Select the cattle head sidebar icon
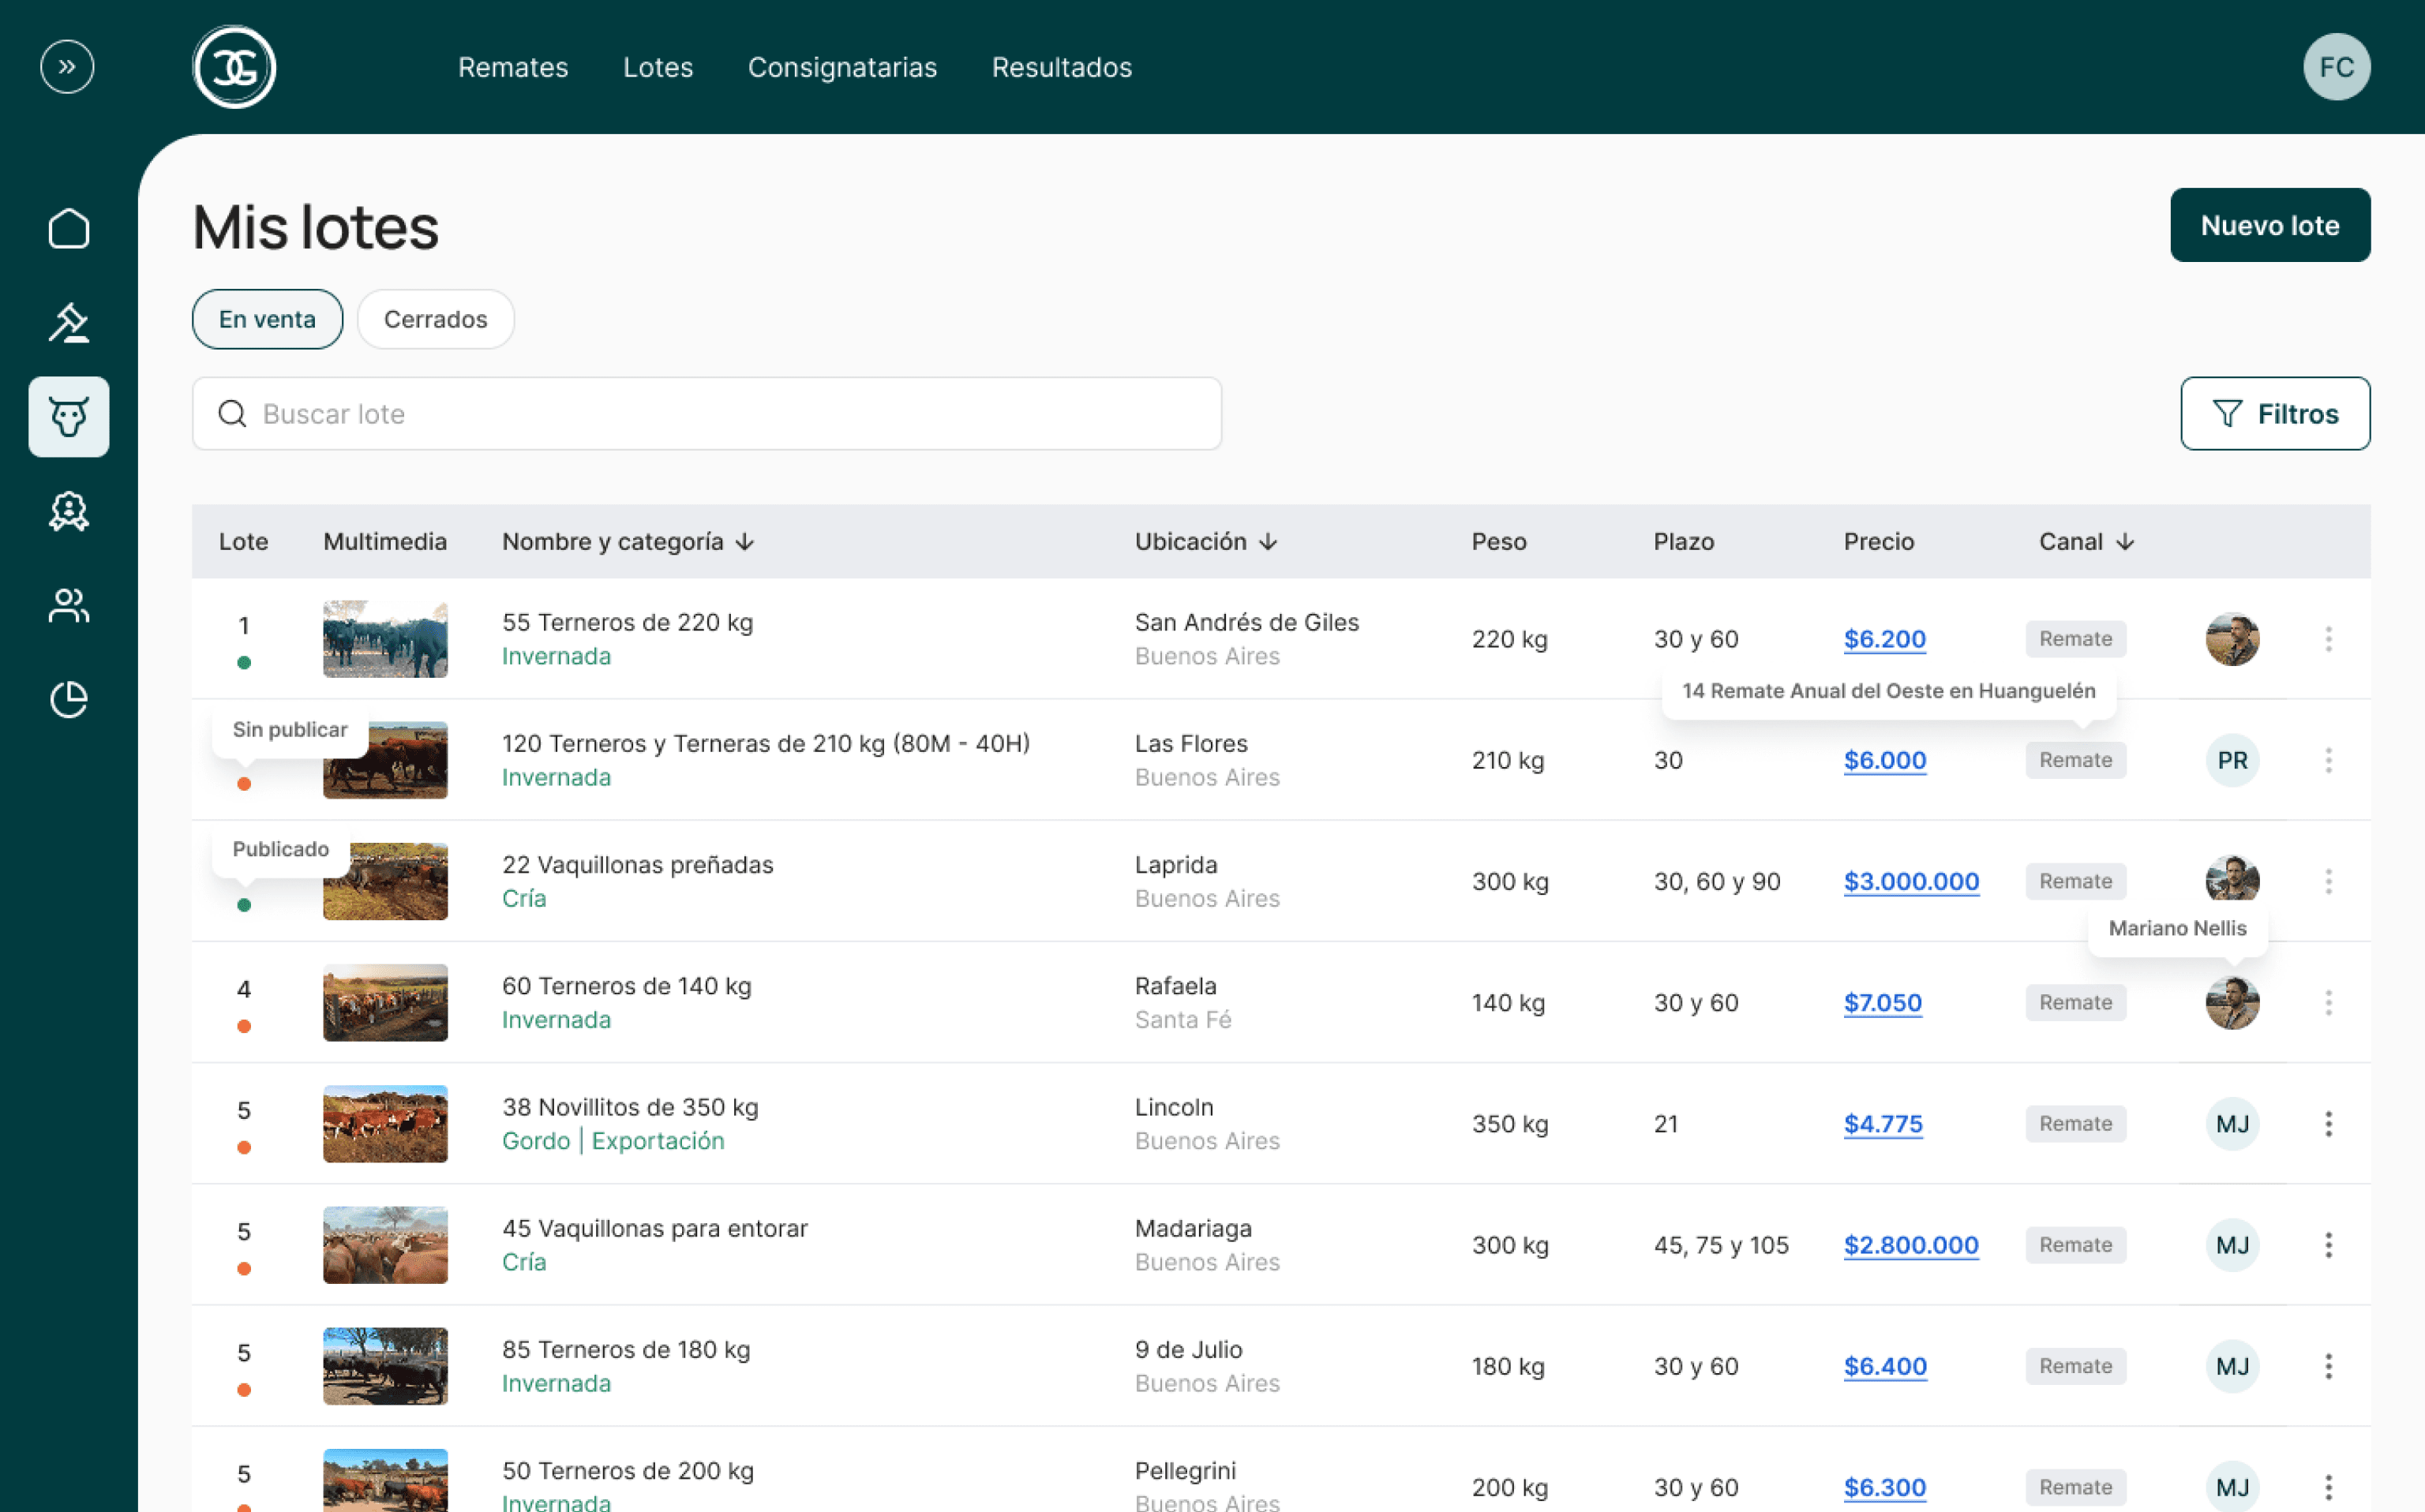Image resolution: width=2425 pixels, height=1512 pixels. 69,417
